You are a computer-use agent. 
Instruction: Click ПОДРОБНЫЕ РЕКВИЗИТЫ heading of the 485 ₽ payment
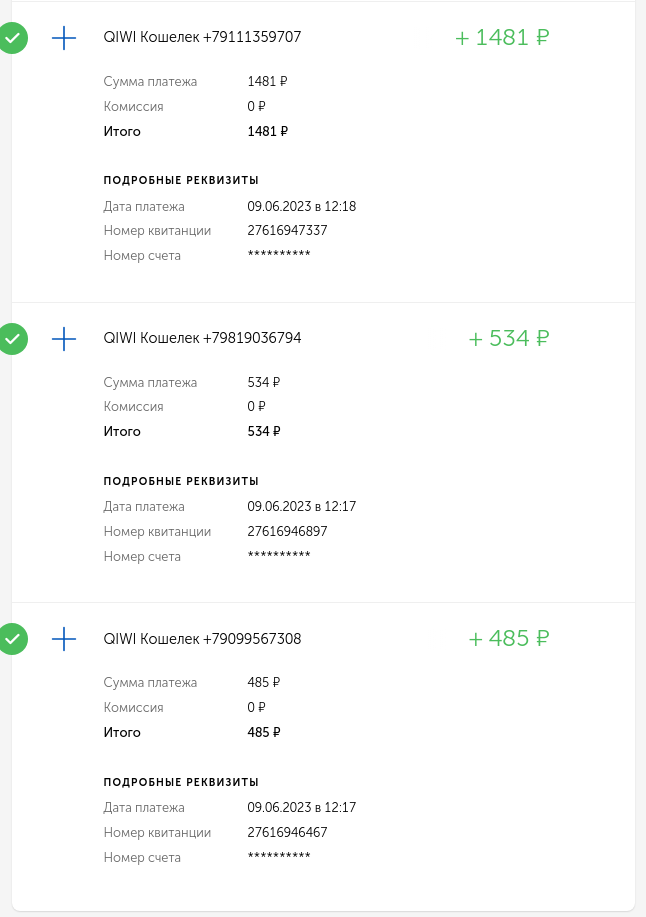point(181,782)
